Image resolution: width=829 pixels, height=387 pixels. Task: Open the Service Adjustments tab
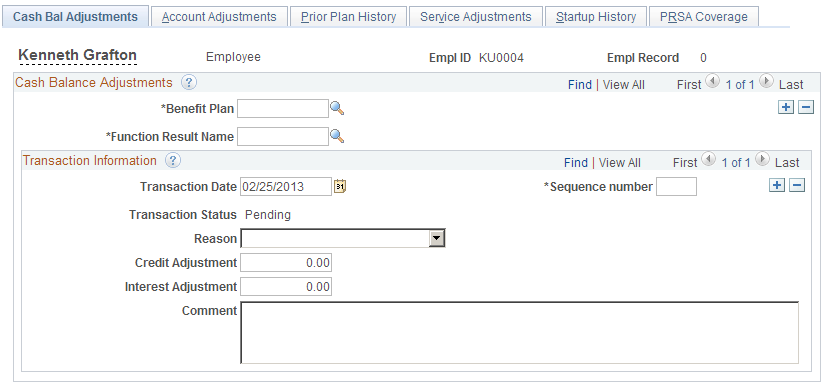475,16
